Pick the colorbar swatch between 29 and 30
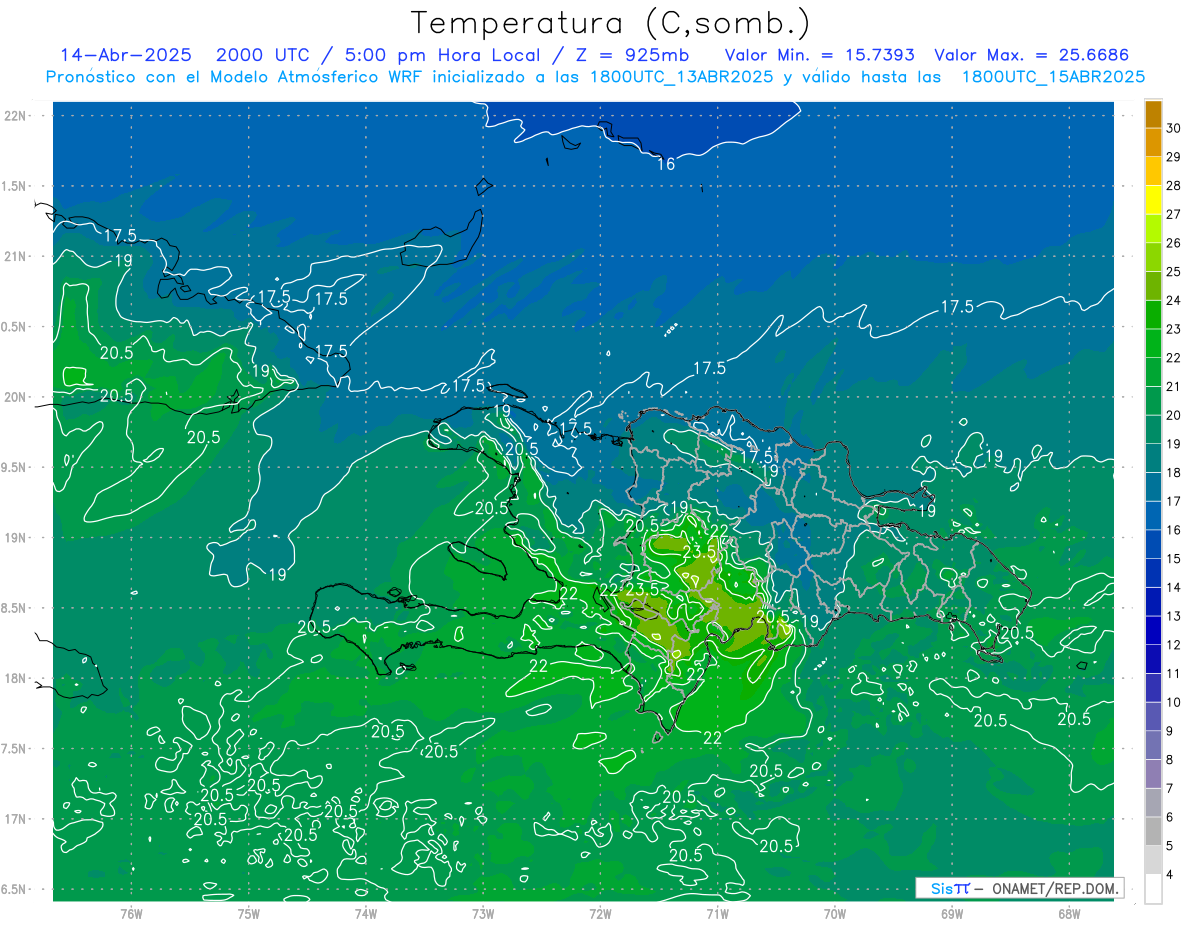 point(1154,143)
